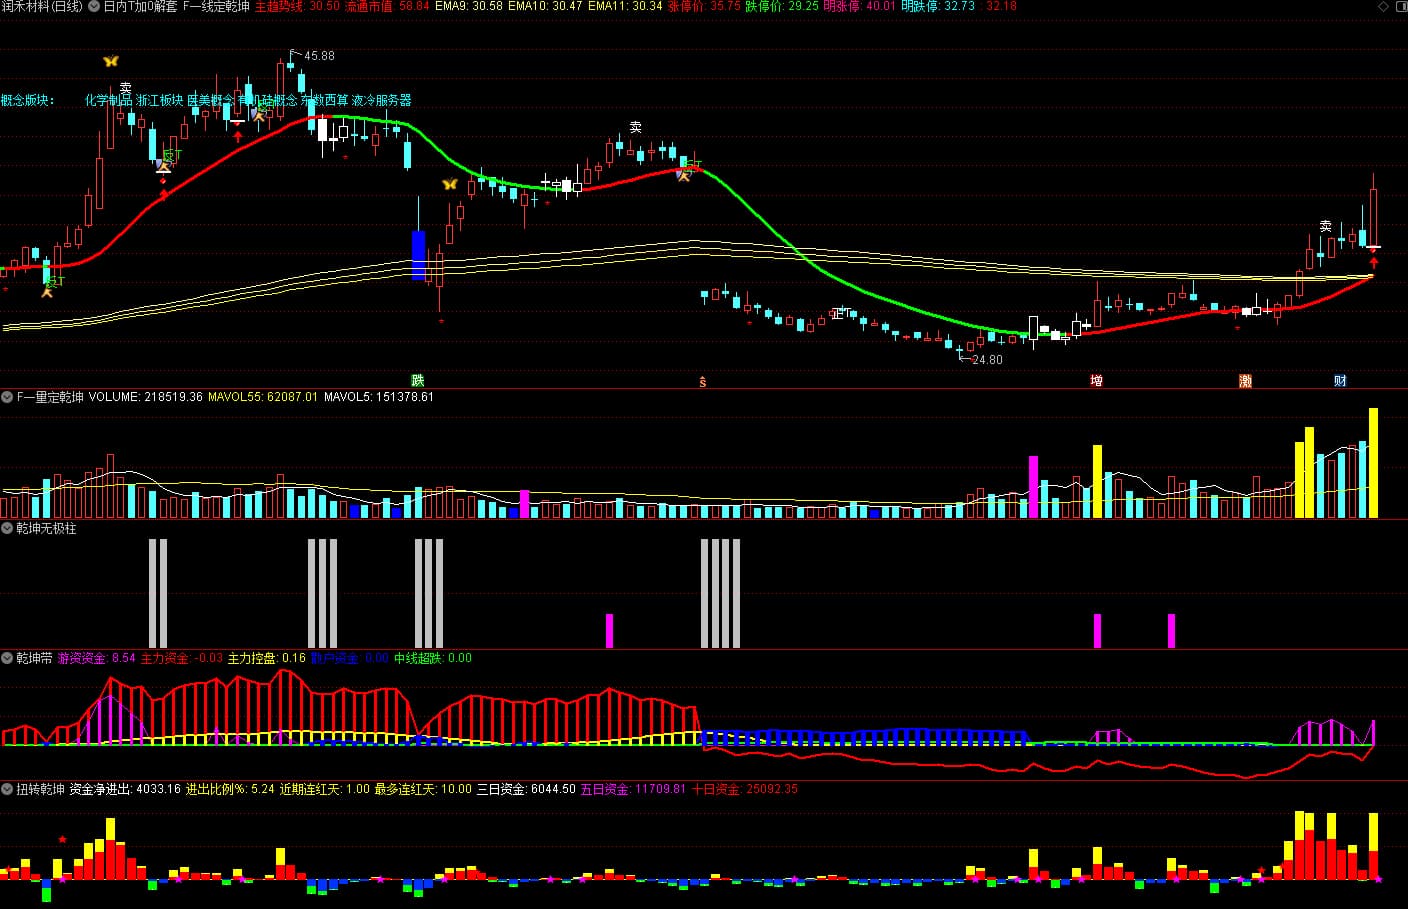
Task: Open dropdown beside F一量定乾坤 volume panel
Action: coord(8,397)
